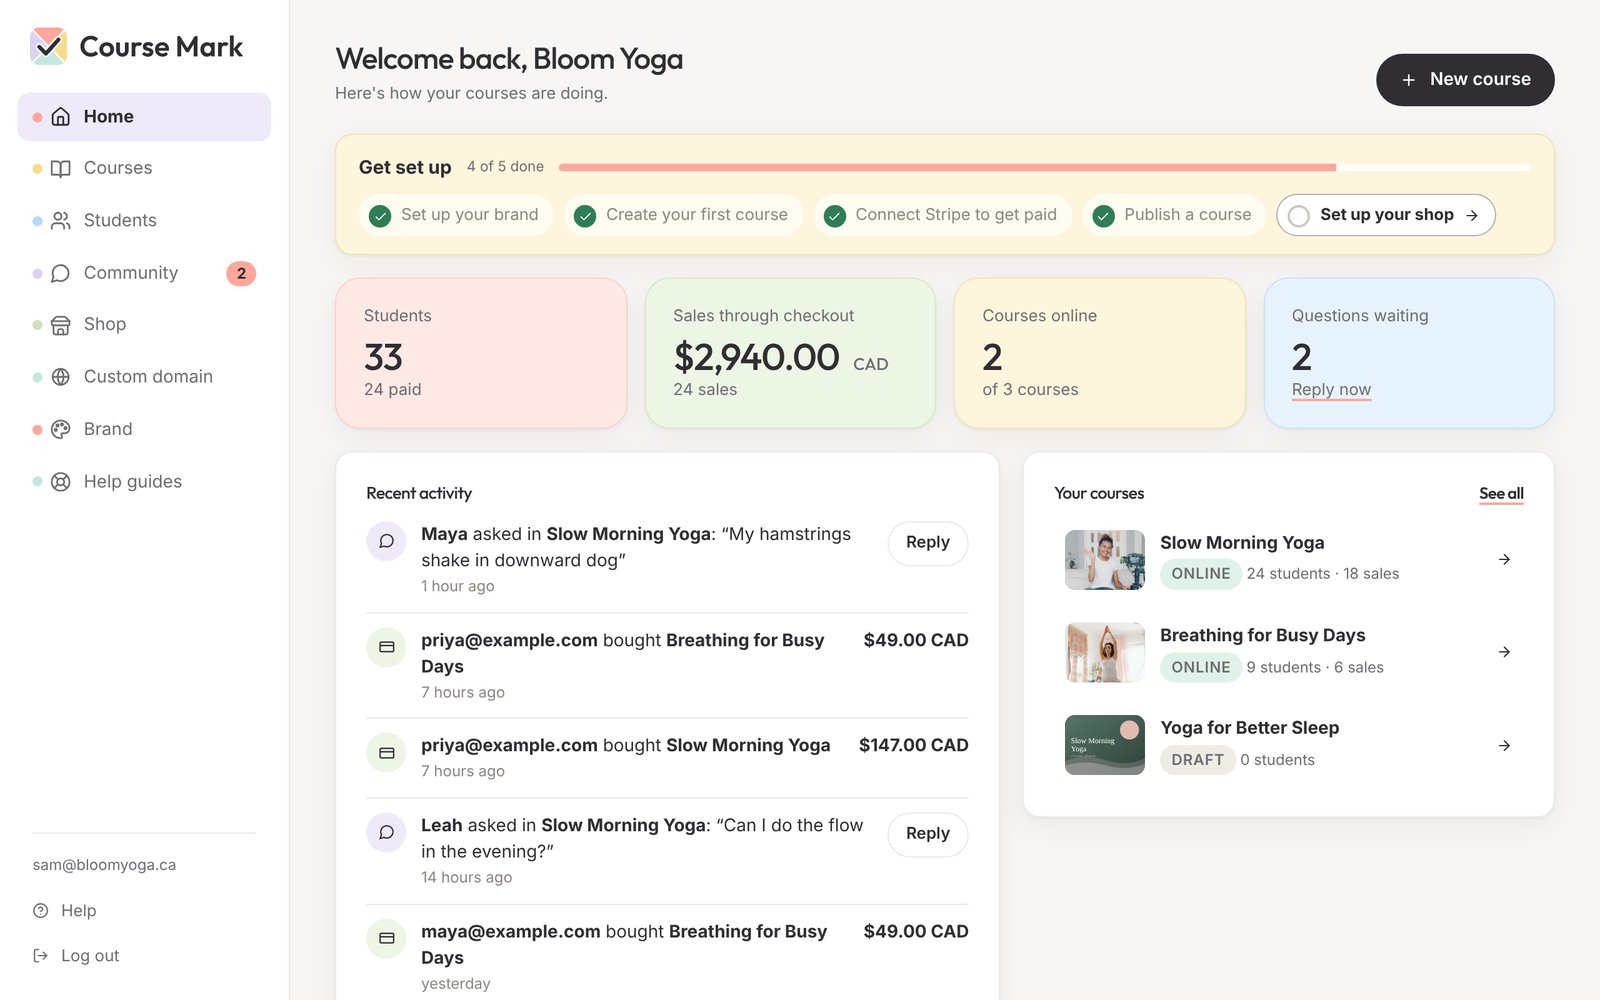This screenshot has width=1600, height=1000.
Task: Reply to Leah's evening flow question
Action: pyautogui.click(x=928, y=834)
